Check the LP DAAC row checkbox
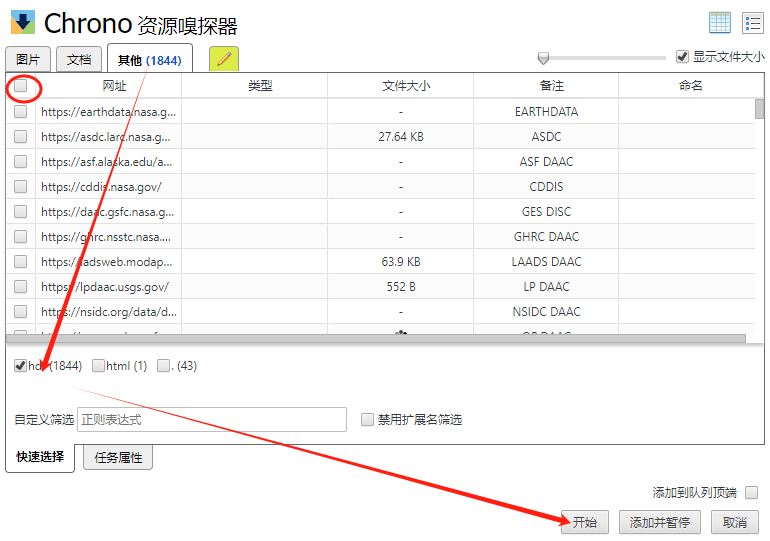Viewport: 770px width, 541px height. 21,287
